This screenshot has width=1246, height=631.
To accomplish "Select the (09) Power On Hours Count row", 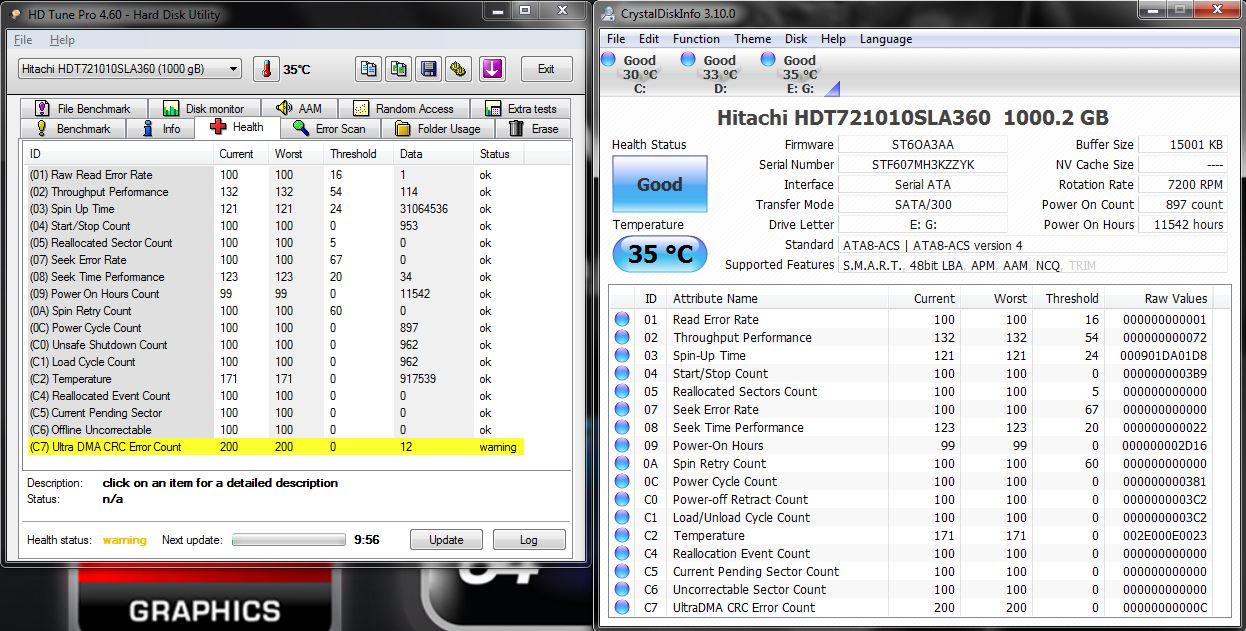I will [274, 294].
